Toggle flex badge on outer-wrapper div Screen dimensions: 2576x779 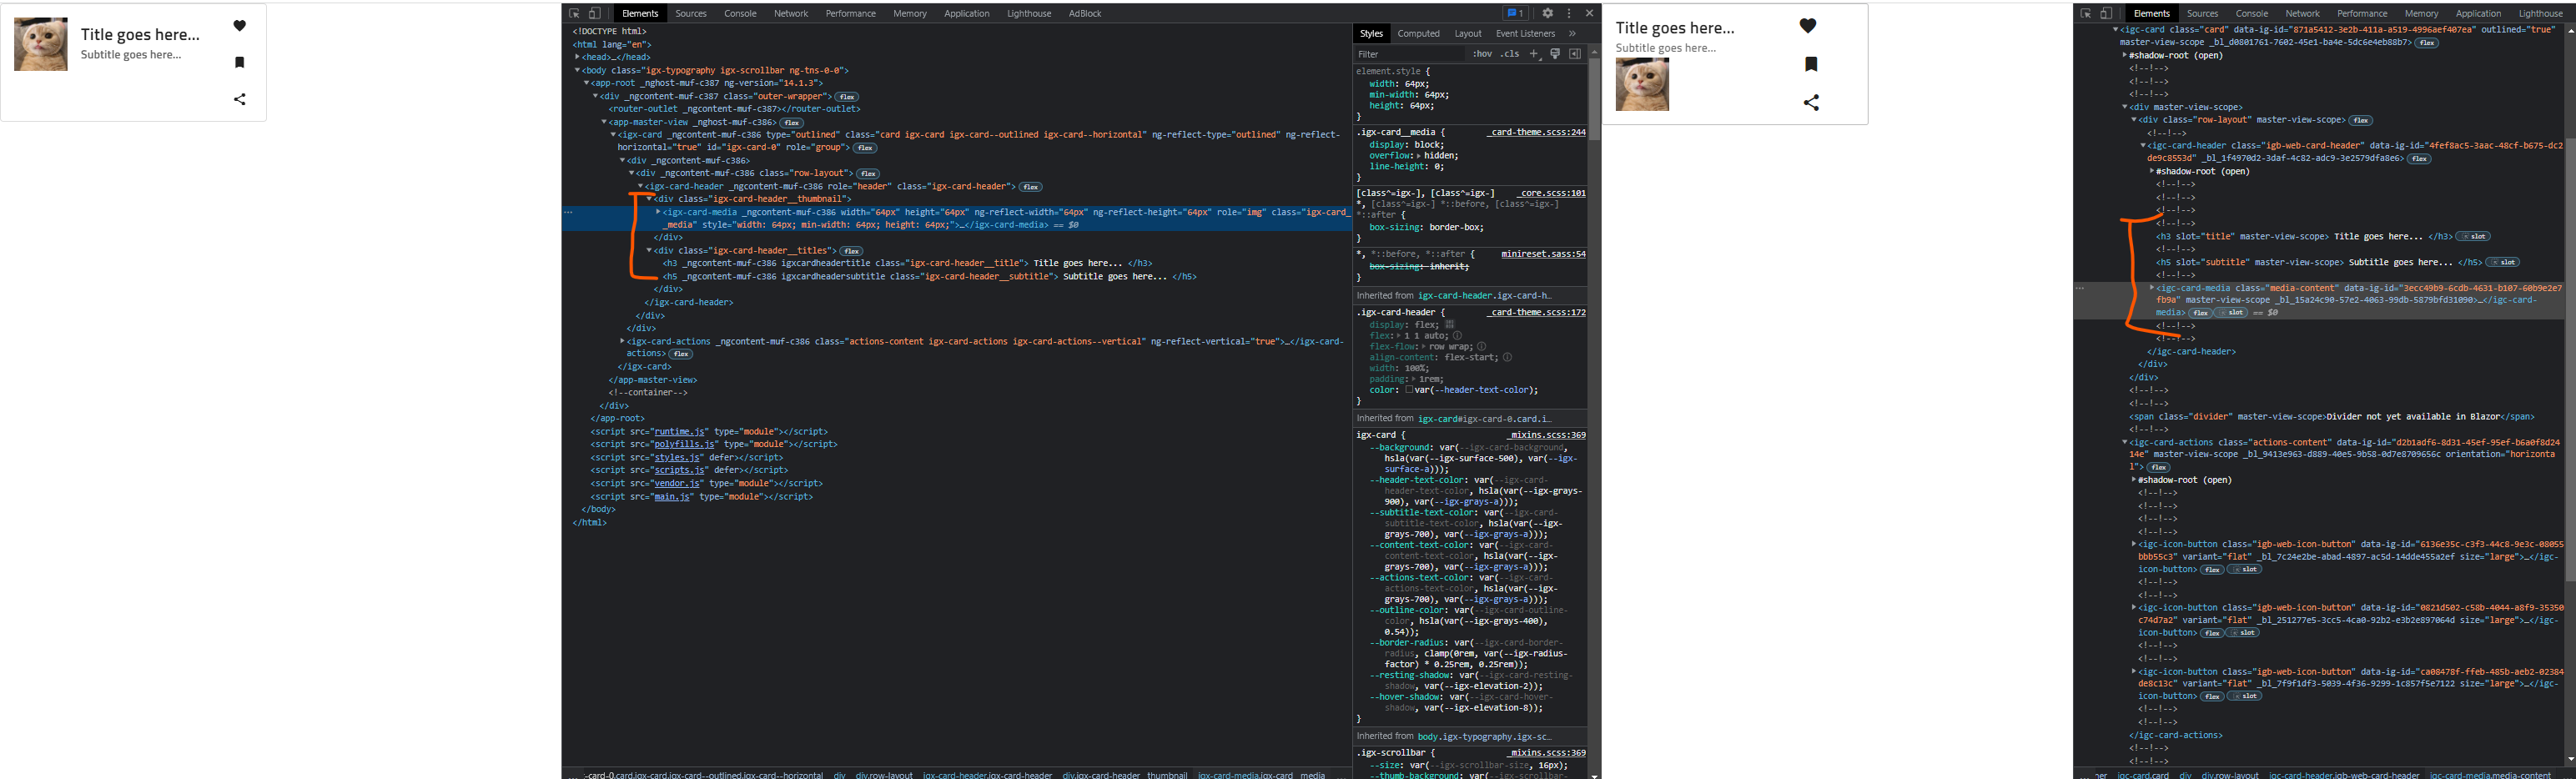[x=848, y=96]
